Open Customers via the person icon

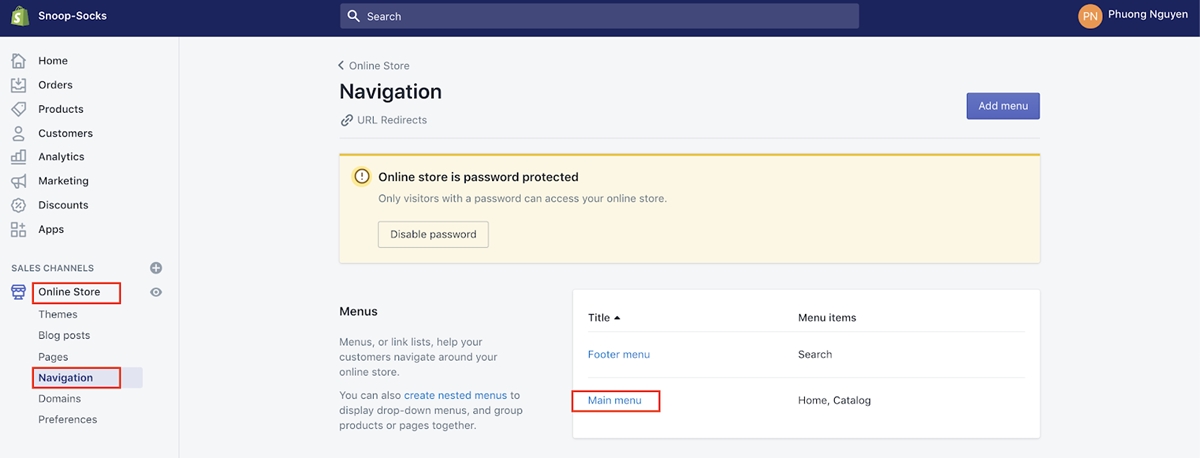[x=18, y=133]
